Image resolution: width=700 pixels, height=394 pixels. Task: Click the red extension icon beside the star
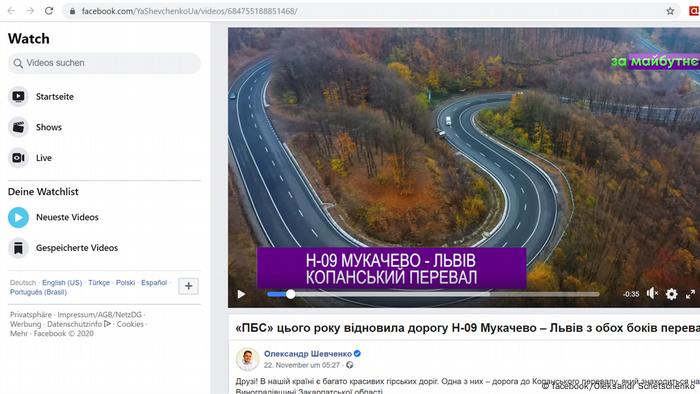pyautogui.click(x=695, y=11)
